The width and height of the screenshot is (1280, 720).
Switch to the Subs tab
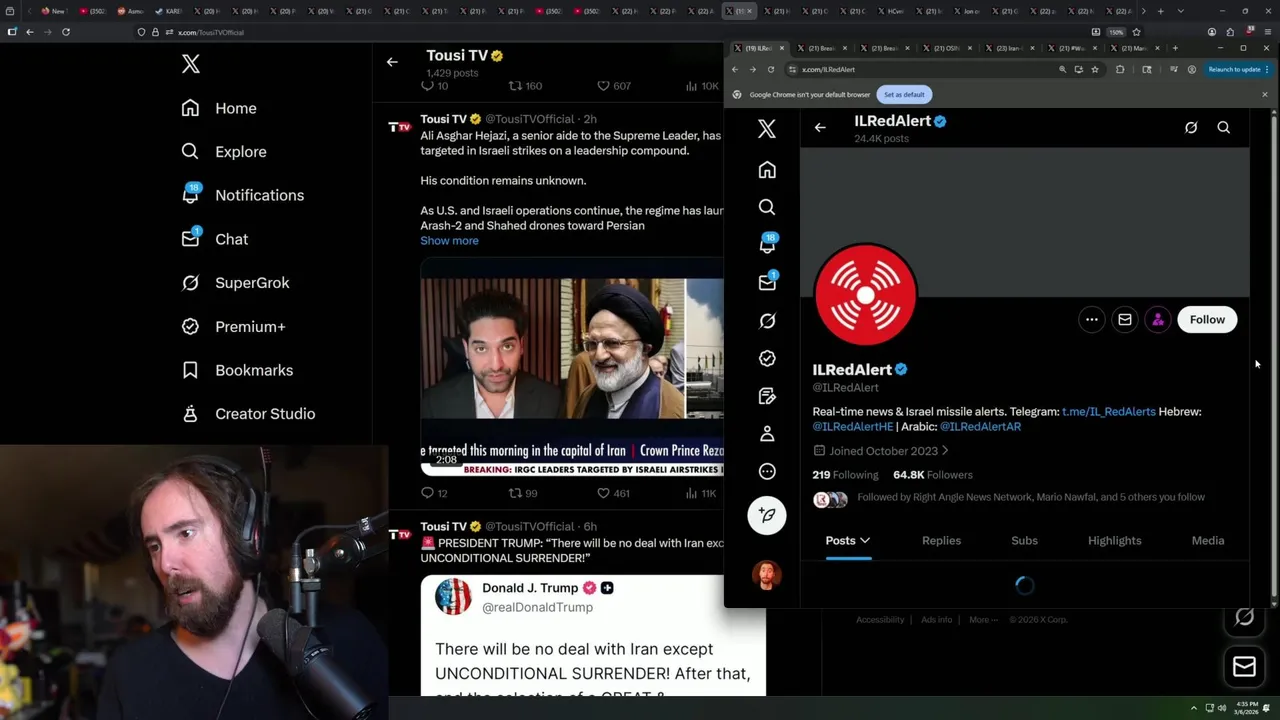(x=1024, y=541)
